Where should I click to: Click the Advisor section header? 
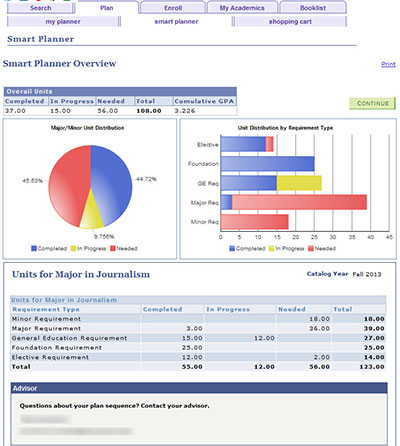(x=199, y=388)
